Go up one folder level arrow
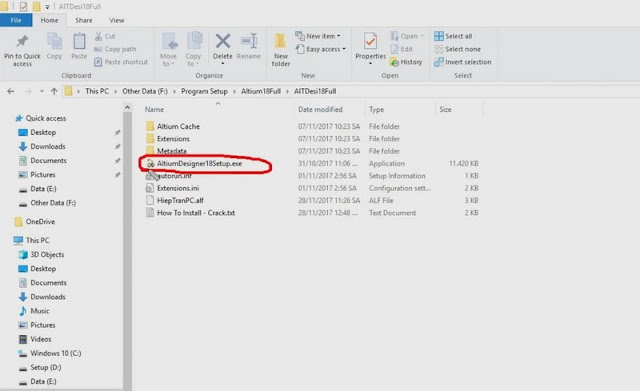 (x=54, y=91)
